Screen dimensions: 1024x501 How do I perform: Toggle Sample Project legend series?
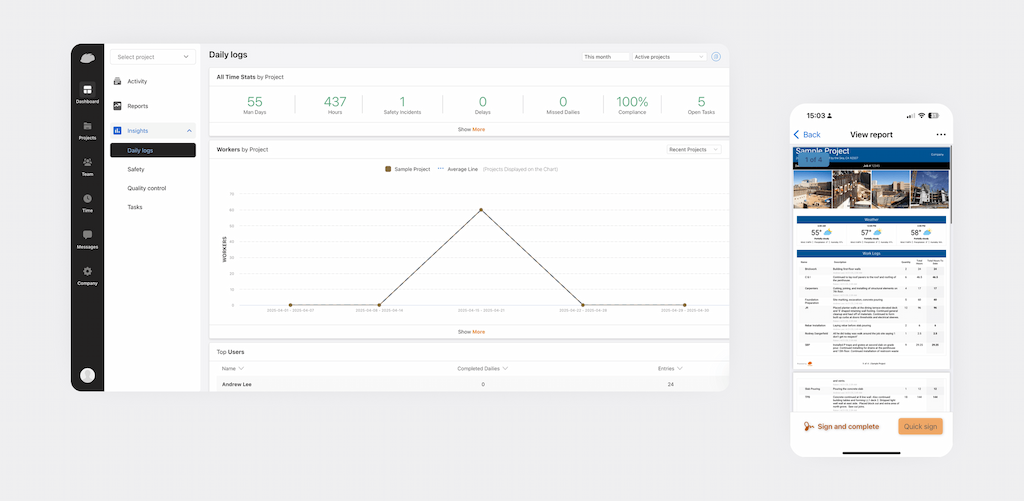pyautogui.click(x=408, y=169)
